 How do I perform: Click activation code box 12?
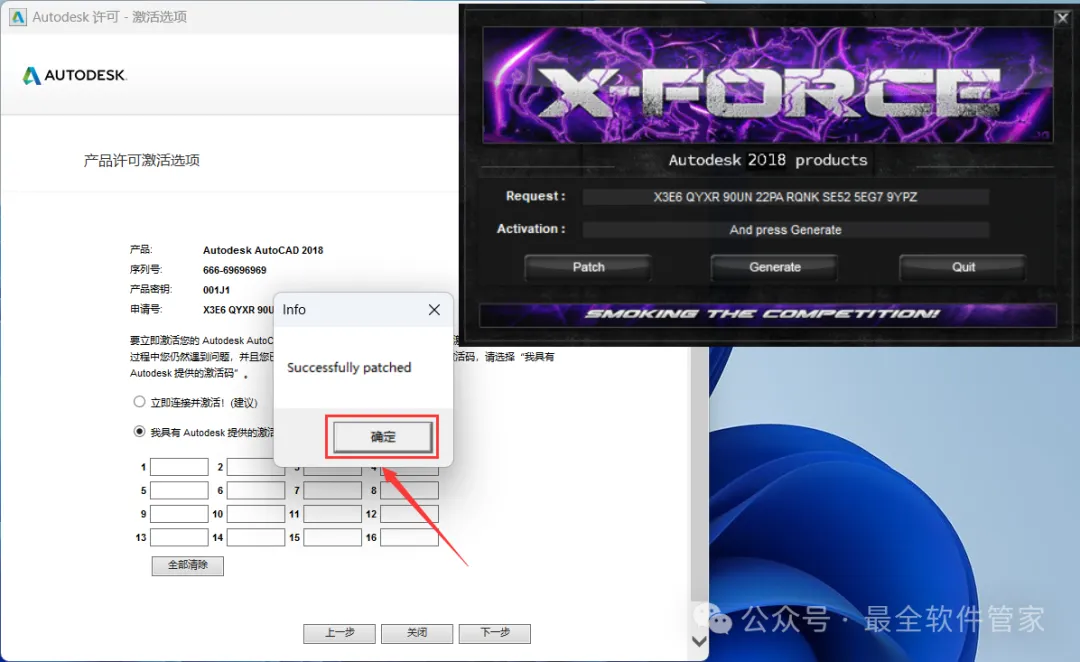pyautogui.click(x=409, y=514)
